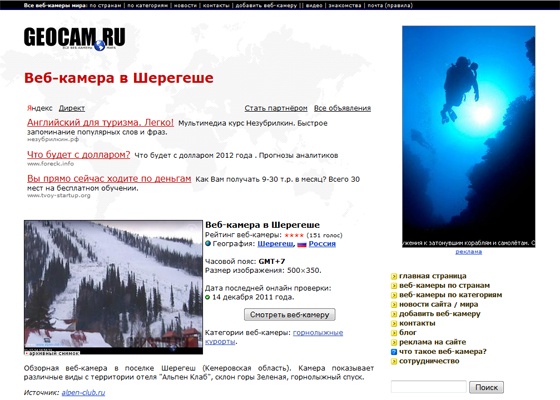Open sidebar 'добавить веб-камеру' link
This screenshot has height=400, width=560.
tap(440, 314)
